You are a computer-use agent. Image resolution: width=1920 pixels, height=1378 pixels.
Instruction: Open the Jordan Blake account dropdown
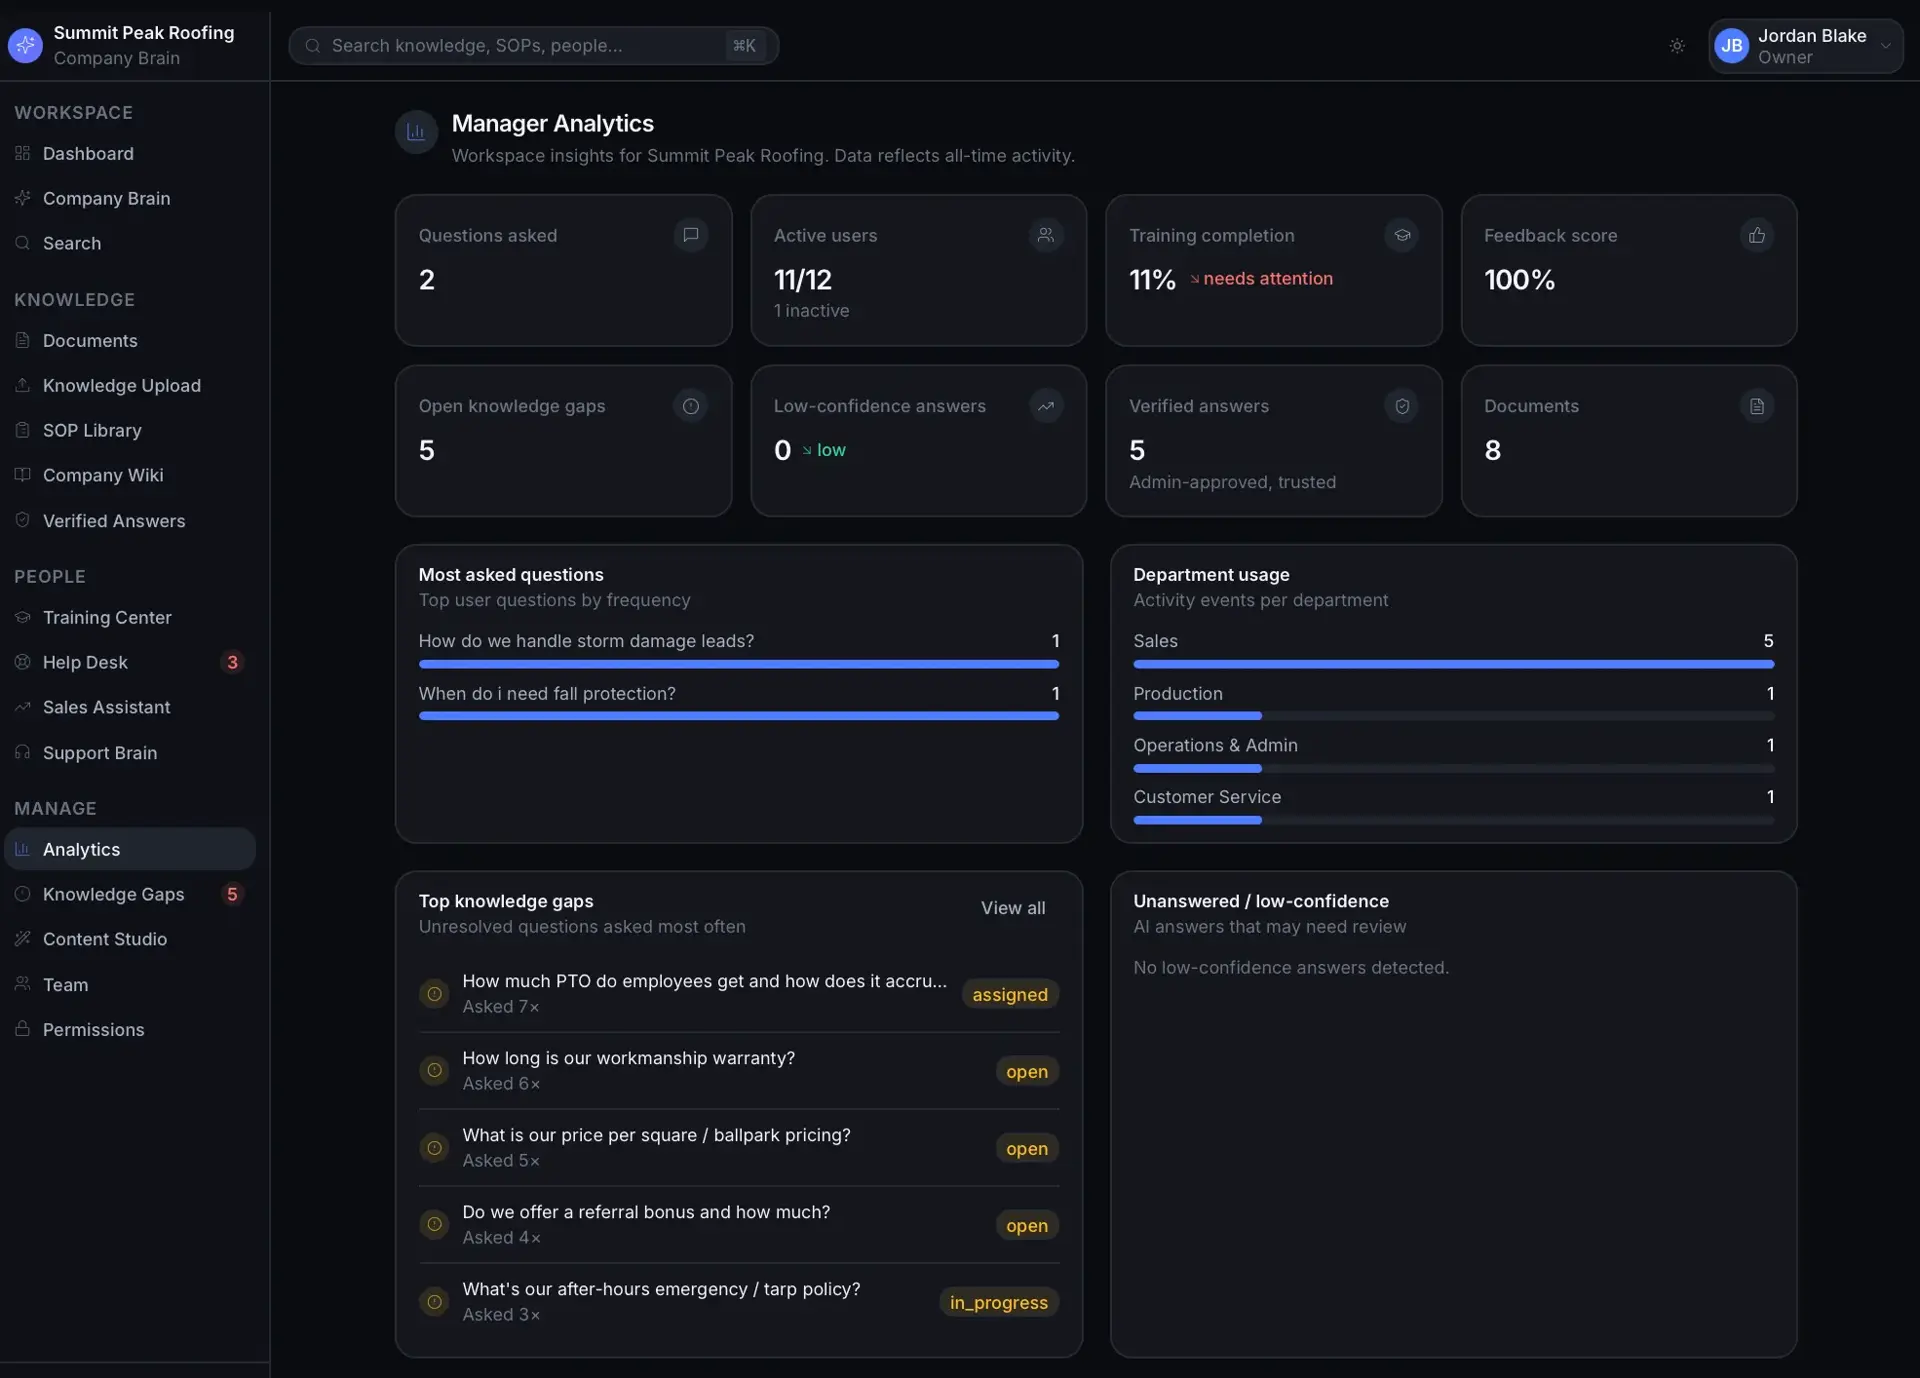pyautogui.click(x=1805, y=46)
